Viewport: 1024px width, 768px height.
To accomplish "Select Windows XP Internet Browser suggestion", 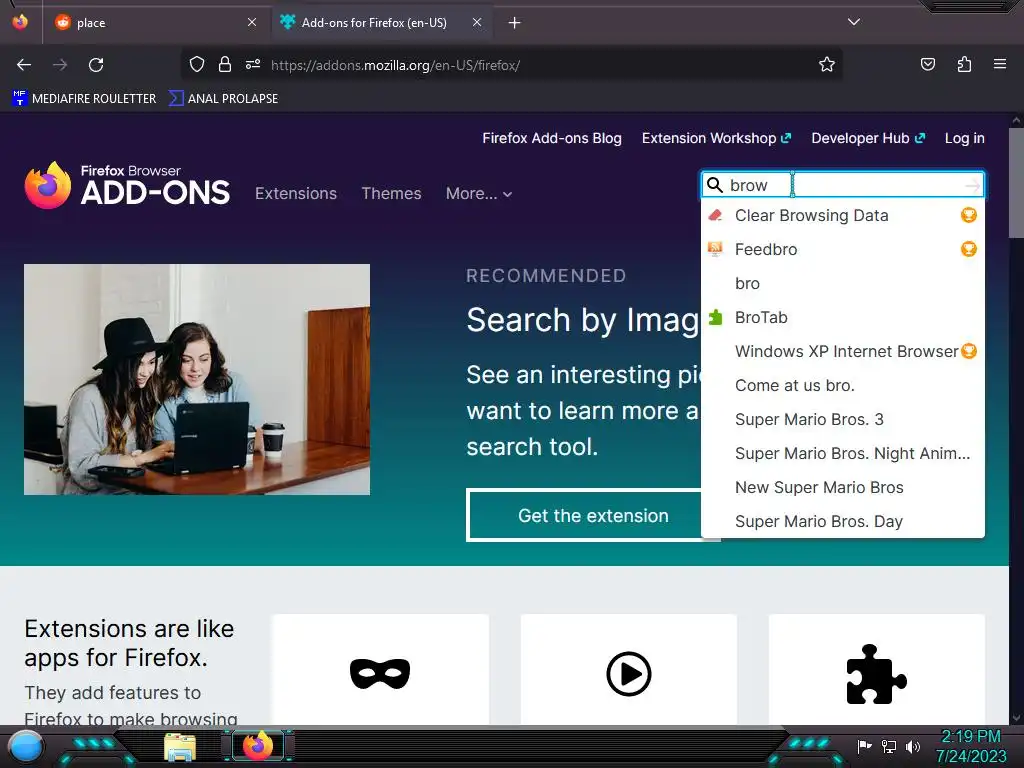I will [842, 351].
